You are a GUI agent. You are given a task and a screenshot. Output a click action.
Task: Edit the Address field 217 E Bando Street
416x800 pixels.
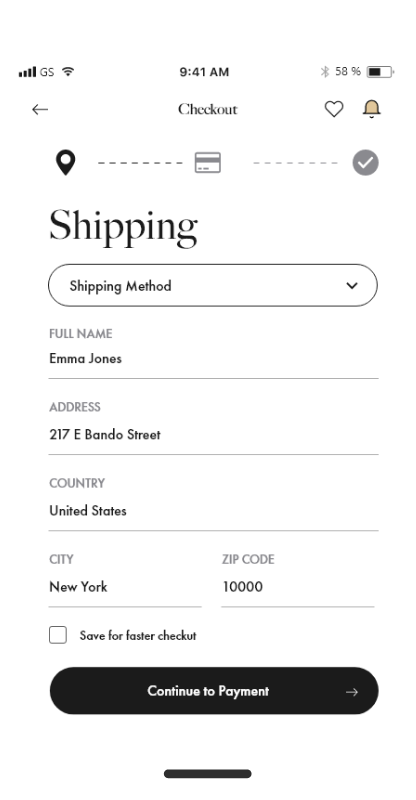[x=213, y=435]
